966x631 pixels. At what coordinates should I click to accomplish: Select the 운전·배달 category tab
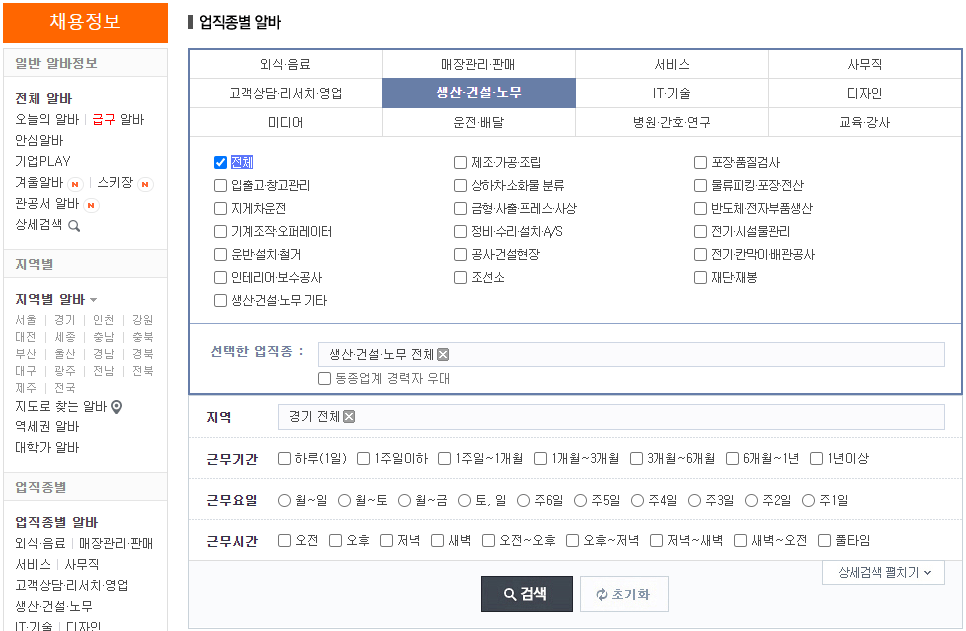(479, 122)
